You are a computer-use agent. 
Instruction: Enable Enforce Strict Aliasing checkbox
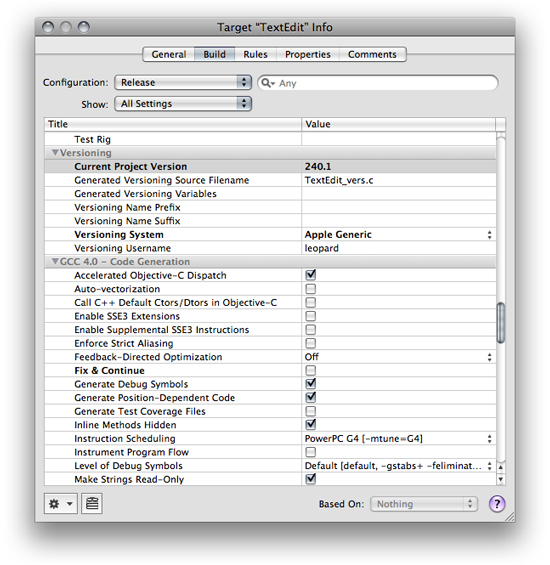[x=310, y=343]
